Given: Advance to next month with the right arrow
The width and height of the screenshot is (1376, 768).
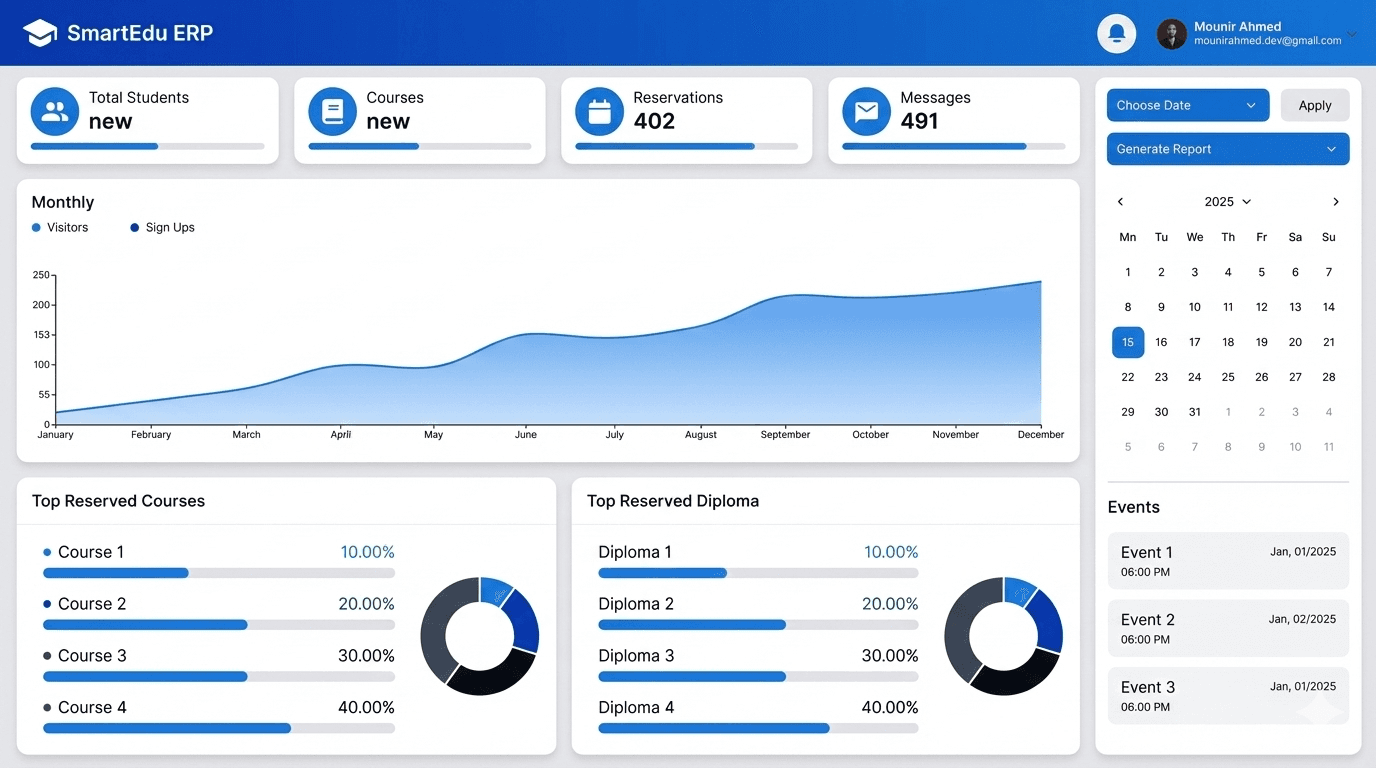Looking at the screenshot, I should pyautogui.click(x=1336, y=201).
